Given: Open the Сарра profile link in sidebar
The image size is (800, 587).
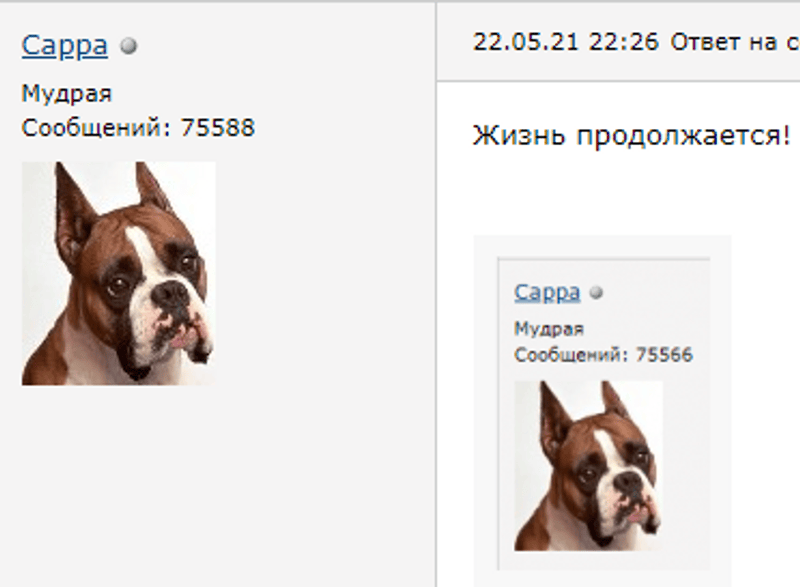Looking at the screenshot, I should click(x=65, y=45).
